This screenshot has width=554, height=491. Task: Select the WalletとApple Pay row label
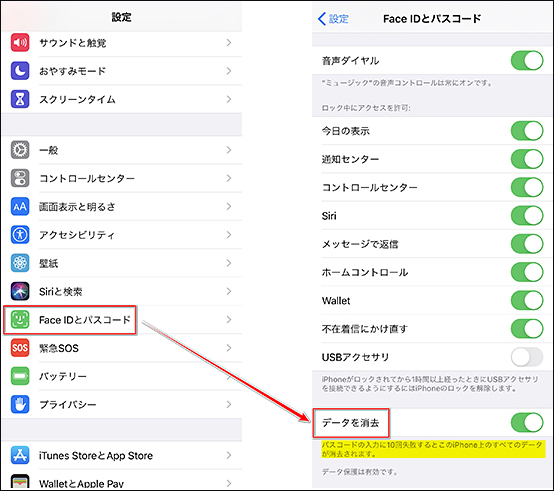[81, 484]
